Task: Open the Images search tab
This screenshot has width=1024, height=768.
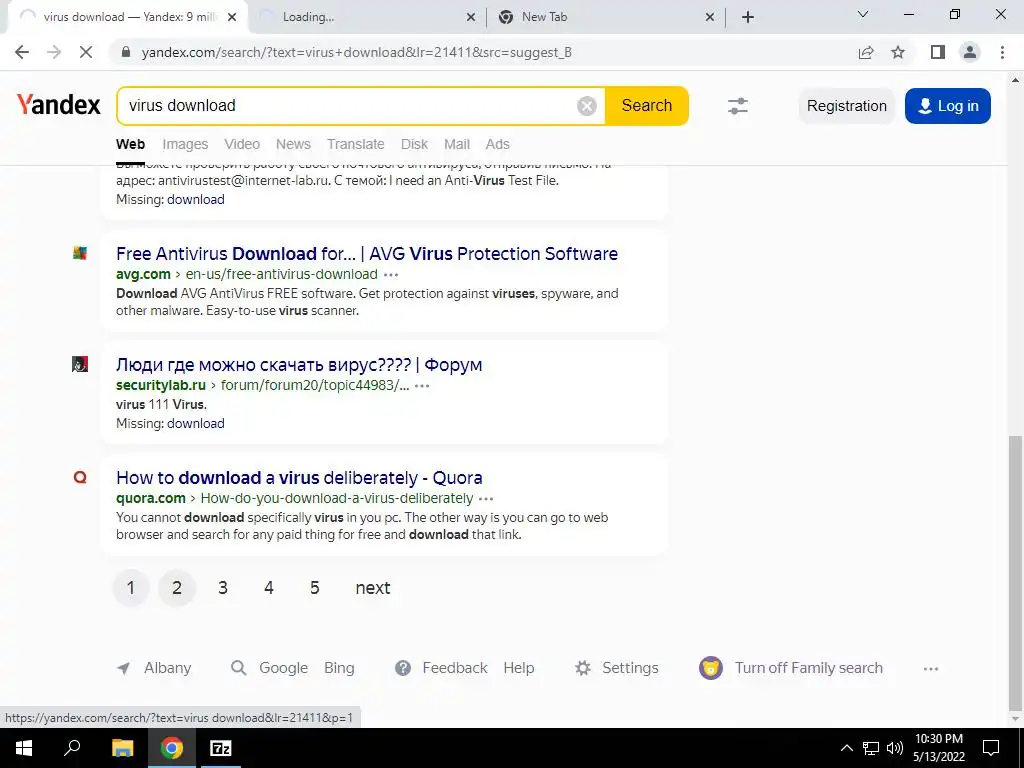Action: (x=185, y=144)
